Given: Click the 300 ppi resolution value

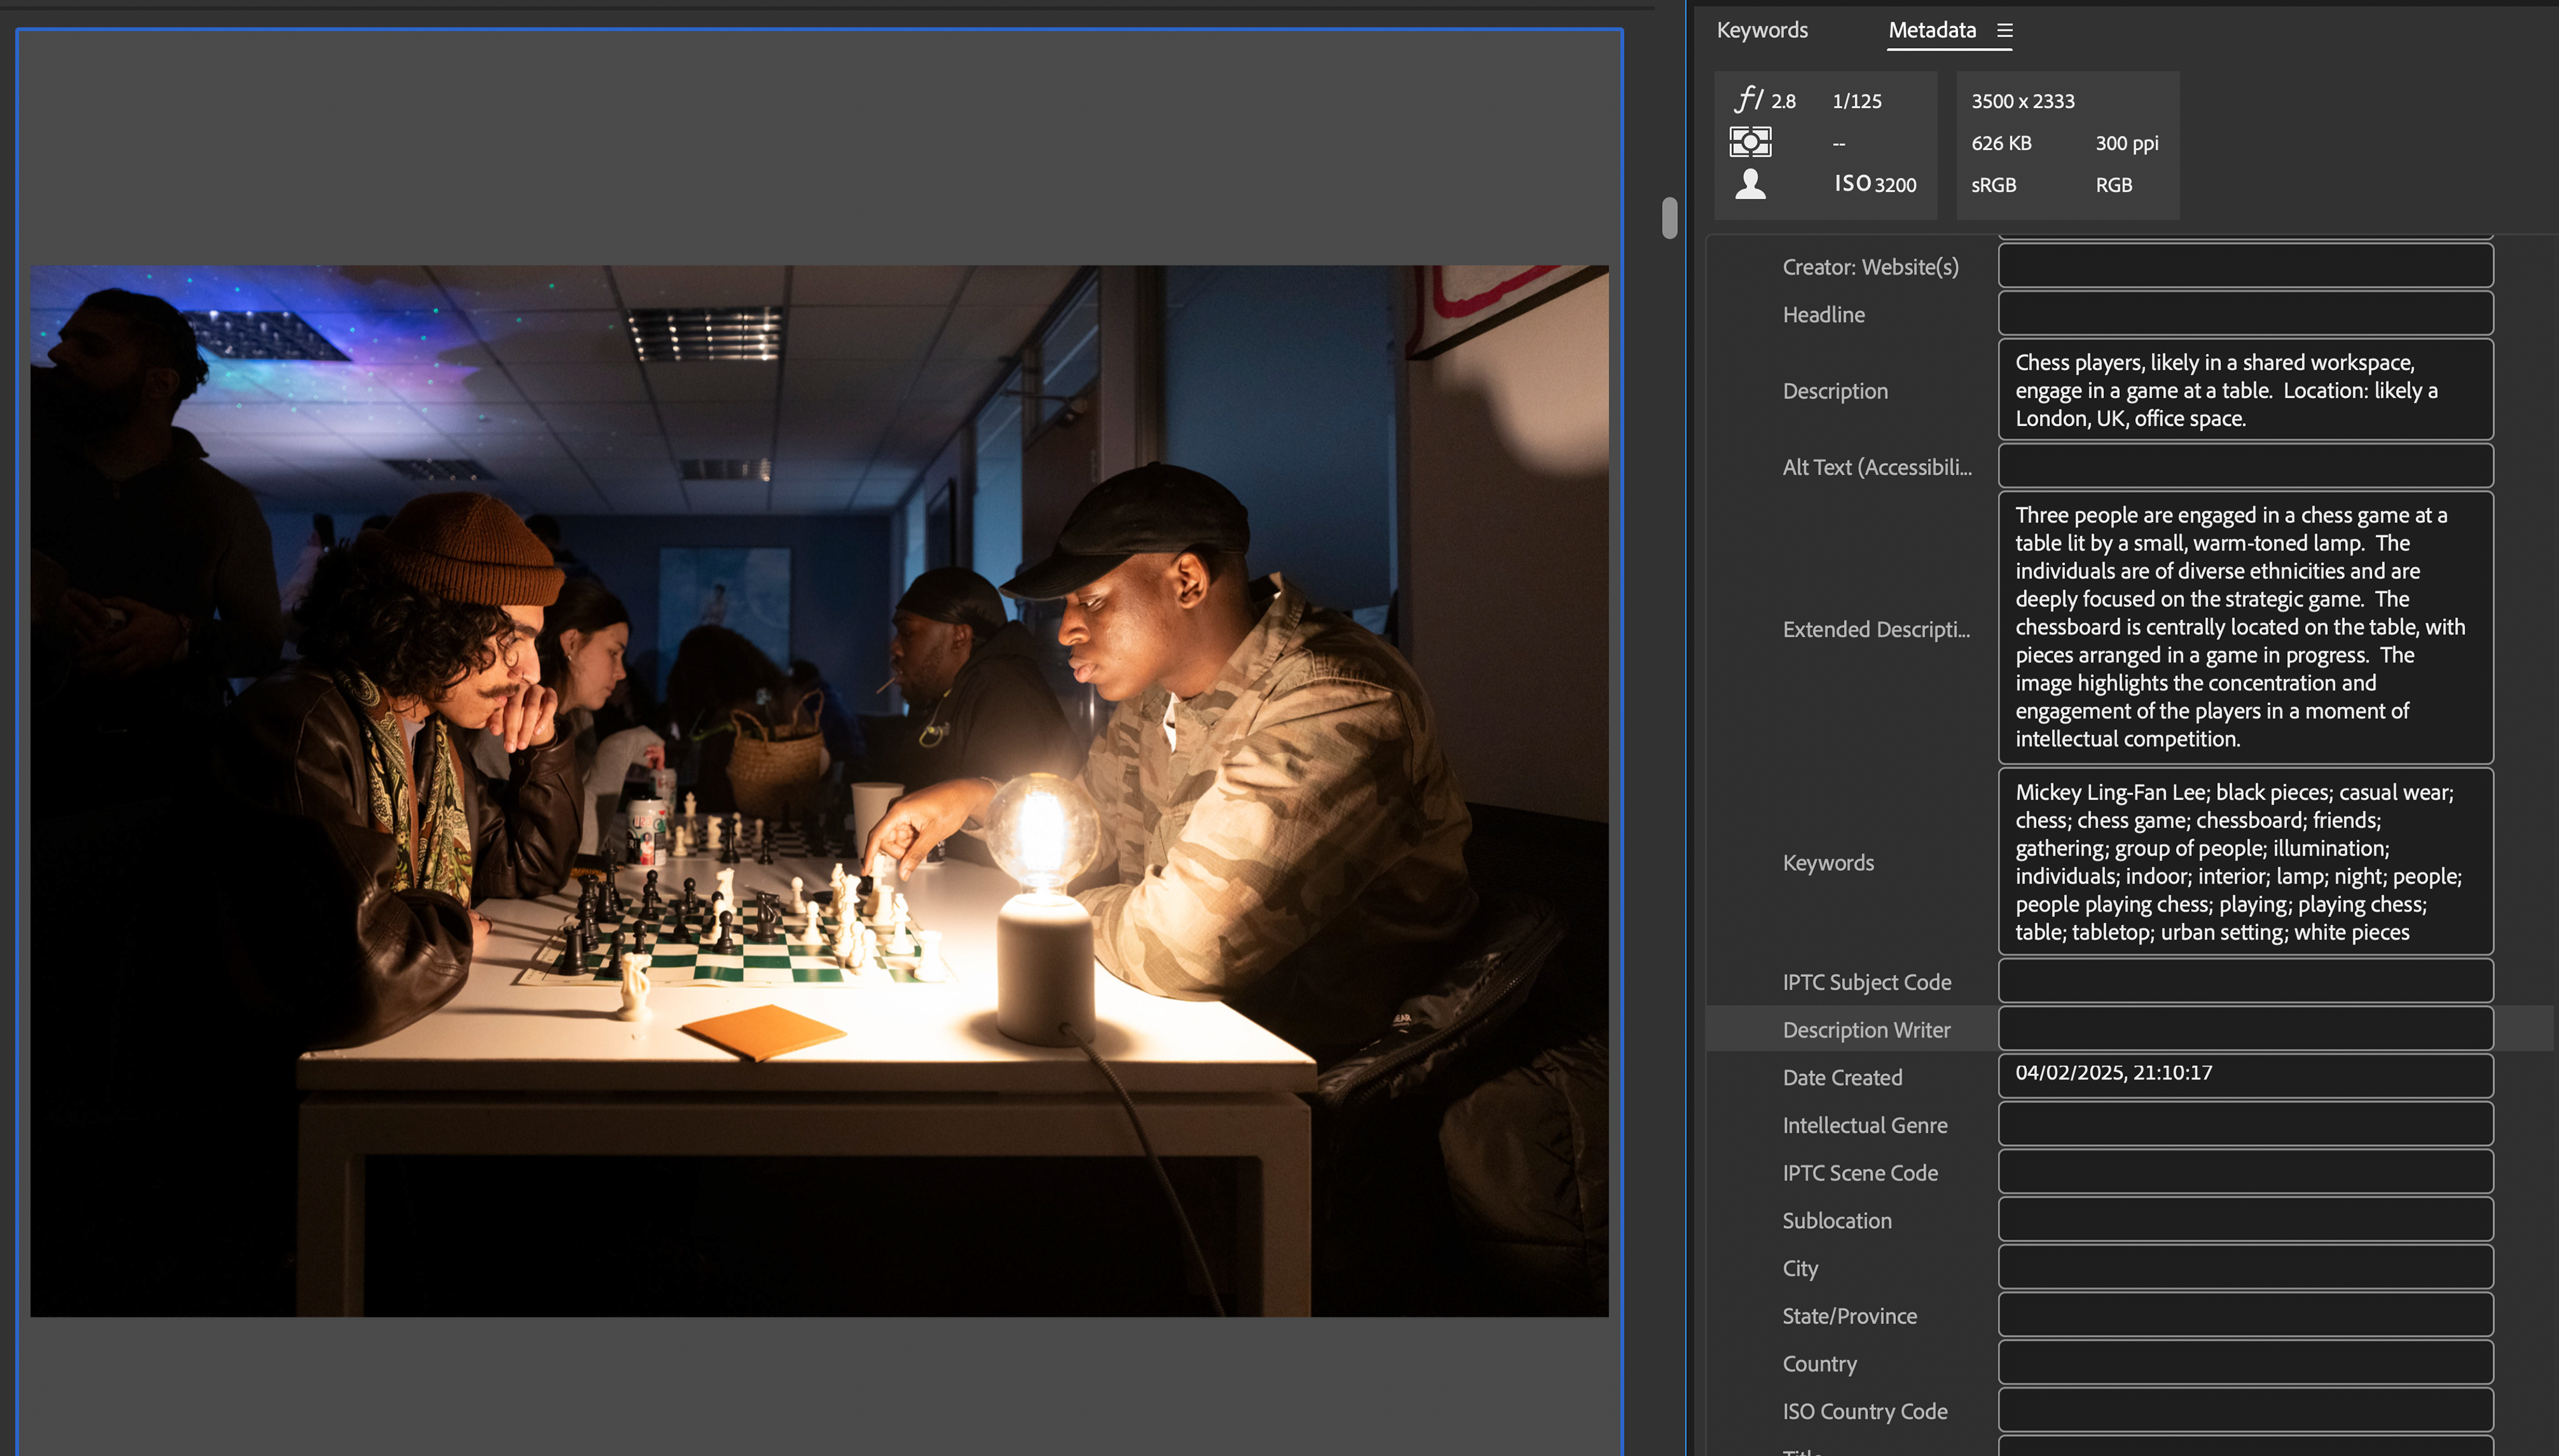Looking at the screenshot, I should coord(2127,143).
